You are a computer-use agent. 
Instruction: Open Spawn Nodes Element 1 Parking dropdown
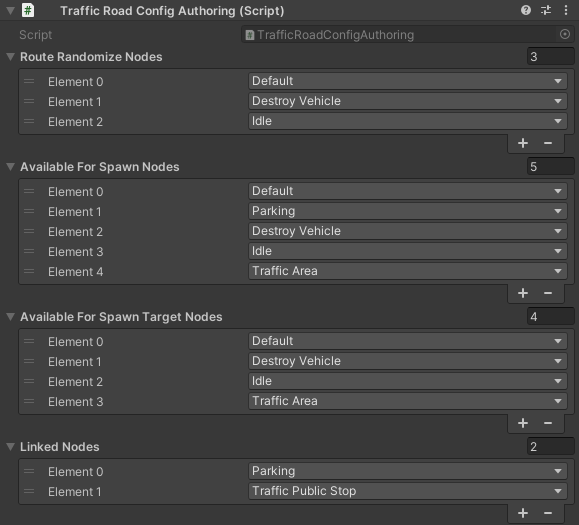coord(408,211)
